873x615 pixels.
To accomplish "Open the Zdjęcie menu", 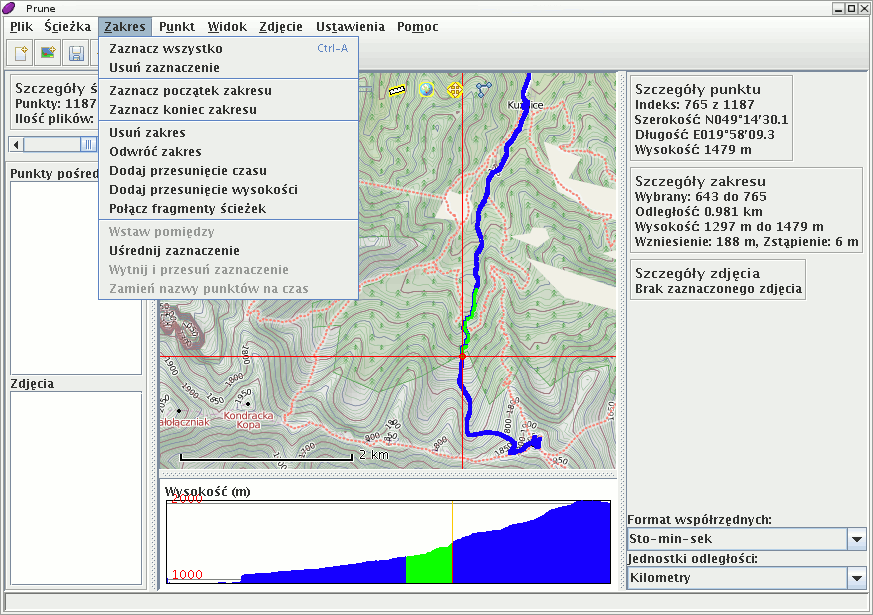I will (281, 27).
